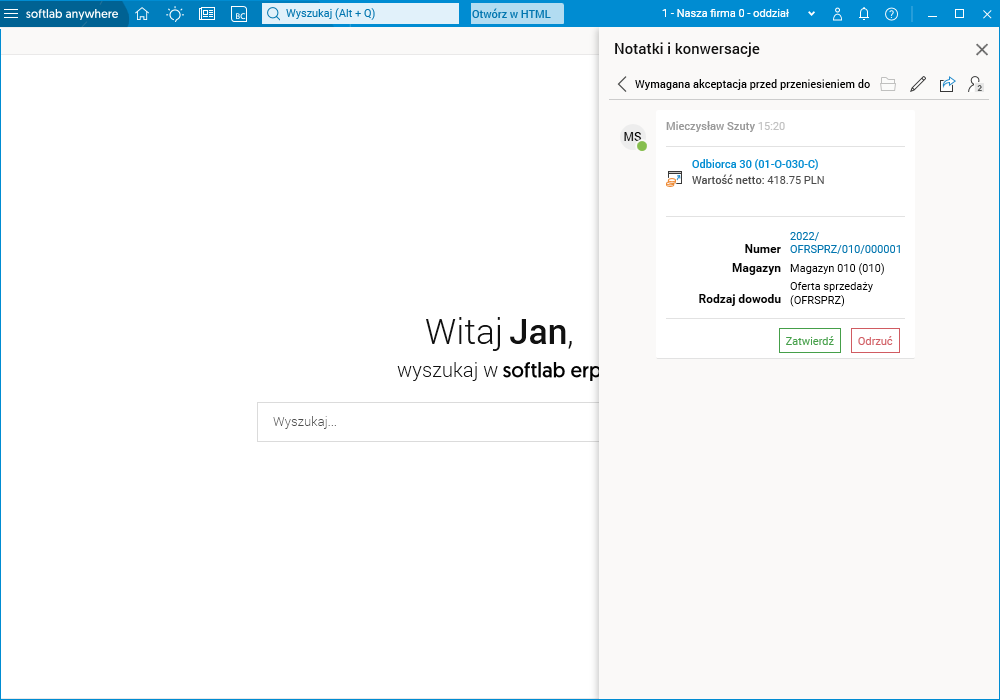Screen dimensions: 1000x700
Task: Click the Zatwierdź button
Action: click(x=809, y=340)
